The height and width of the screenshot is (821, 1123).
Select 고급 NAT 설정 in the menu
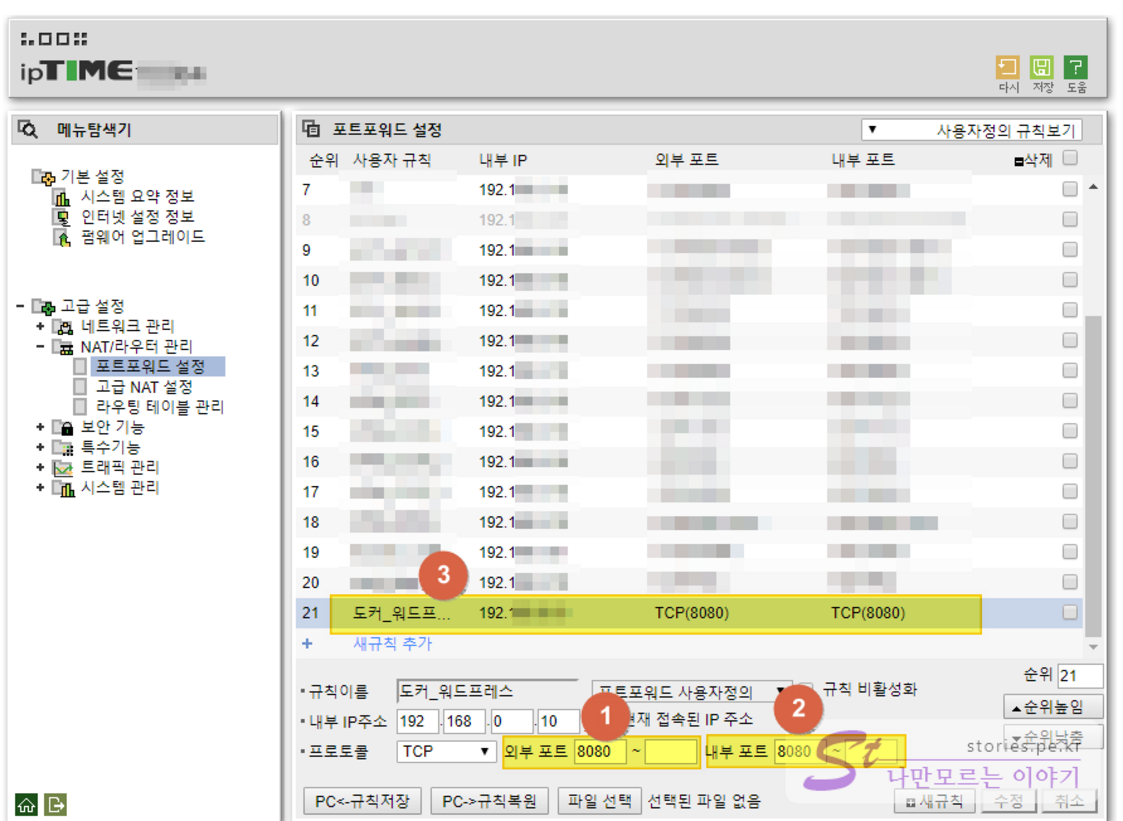144,387
